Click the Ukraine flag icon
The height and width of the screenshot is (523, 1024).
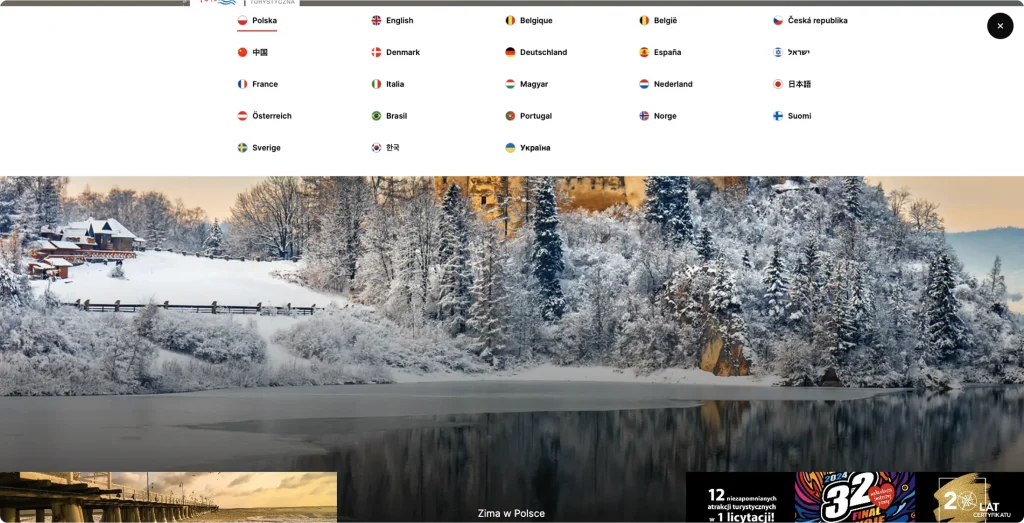coord(510,148)
